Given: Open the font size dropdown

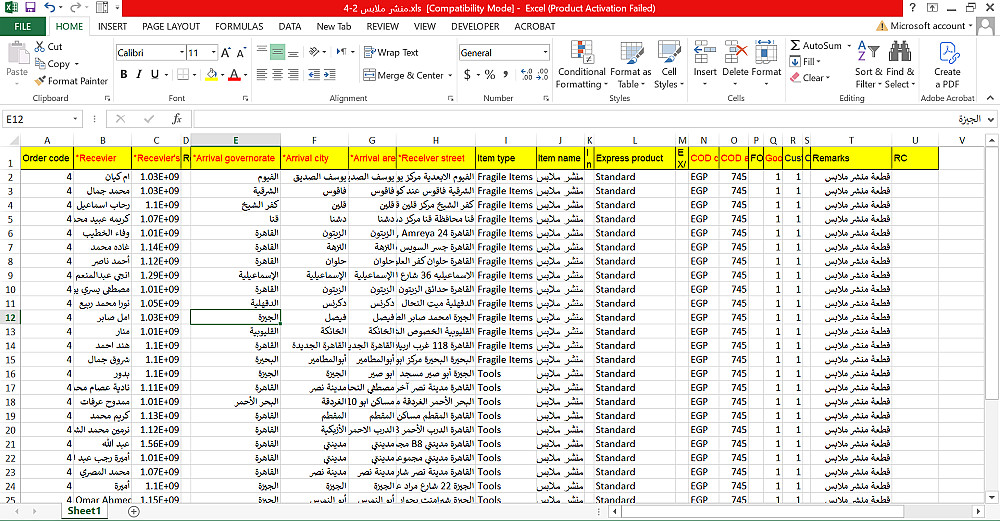Looking at the screenshot, I should click(214, 53).
